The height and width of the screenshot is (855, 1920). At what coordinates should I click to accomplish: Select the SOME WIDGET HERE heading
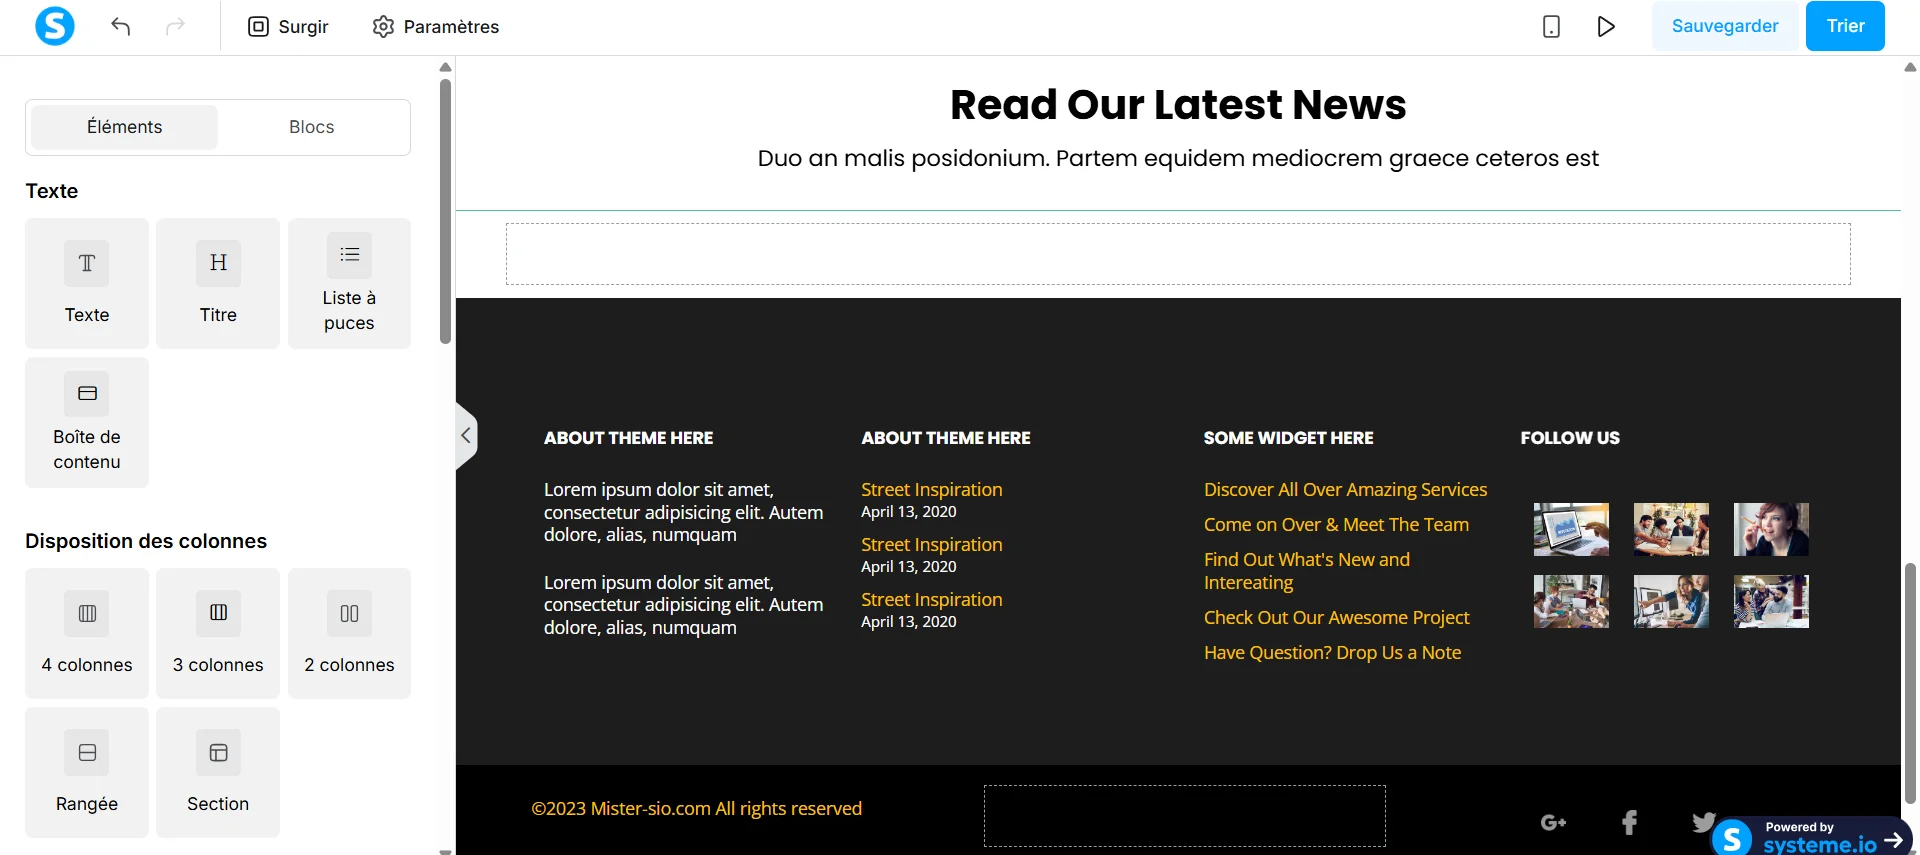[1288, 437]
